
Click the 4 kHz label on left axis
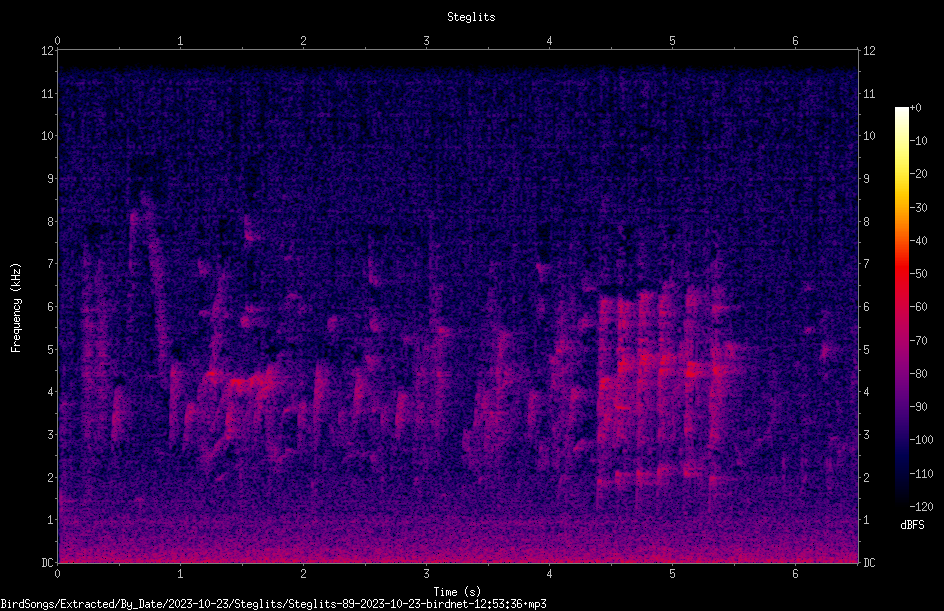click(x=51, y=392)
